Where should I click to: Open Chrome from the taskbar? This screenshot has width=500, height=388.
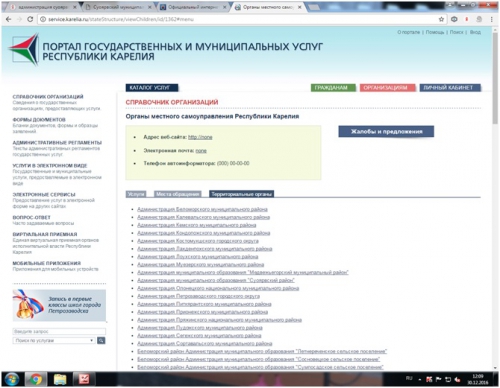point(36,379)
